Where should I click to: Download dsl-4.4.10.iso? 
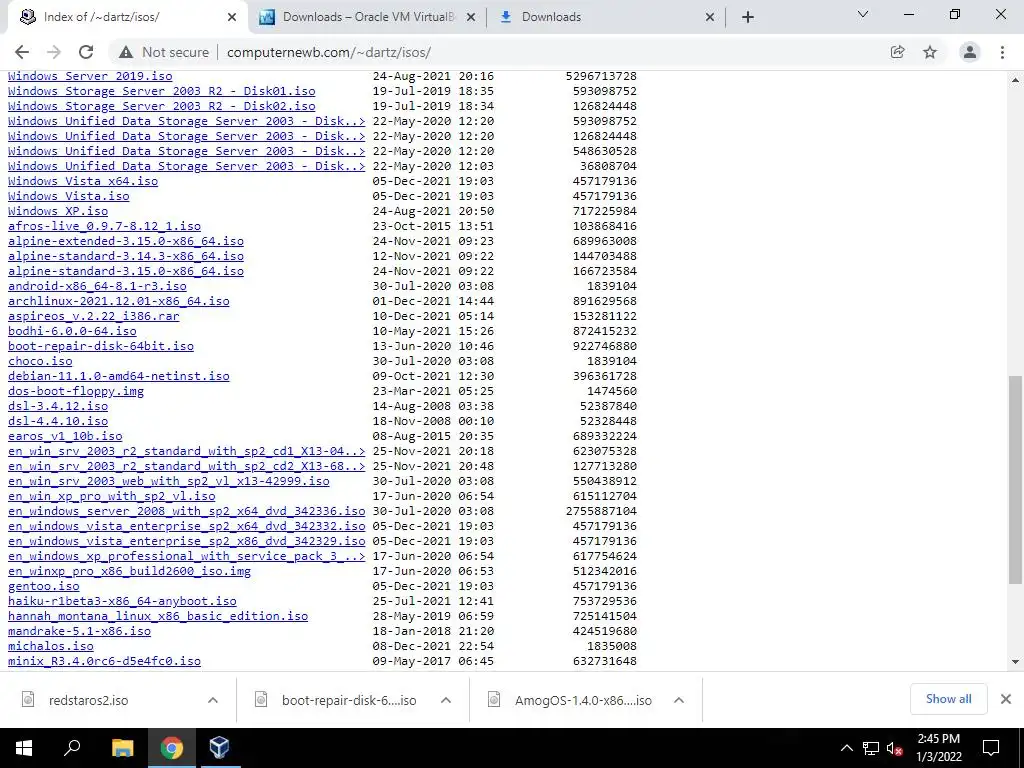pos(58,421)
